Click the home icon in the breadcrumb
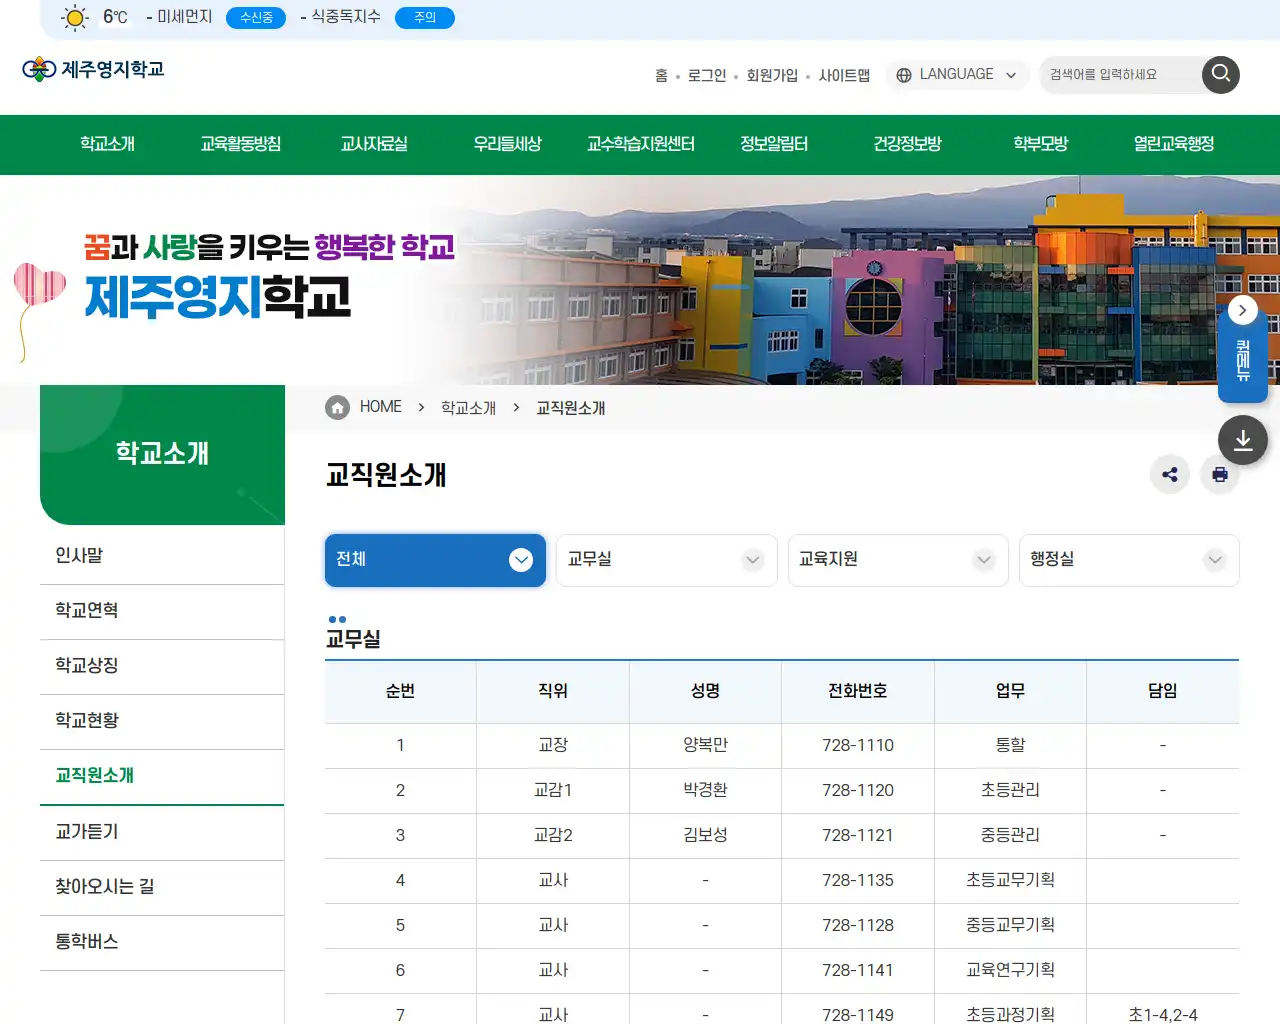This screenshot has width=1280, height=1024. pos(338,407)
